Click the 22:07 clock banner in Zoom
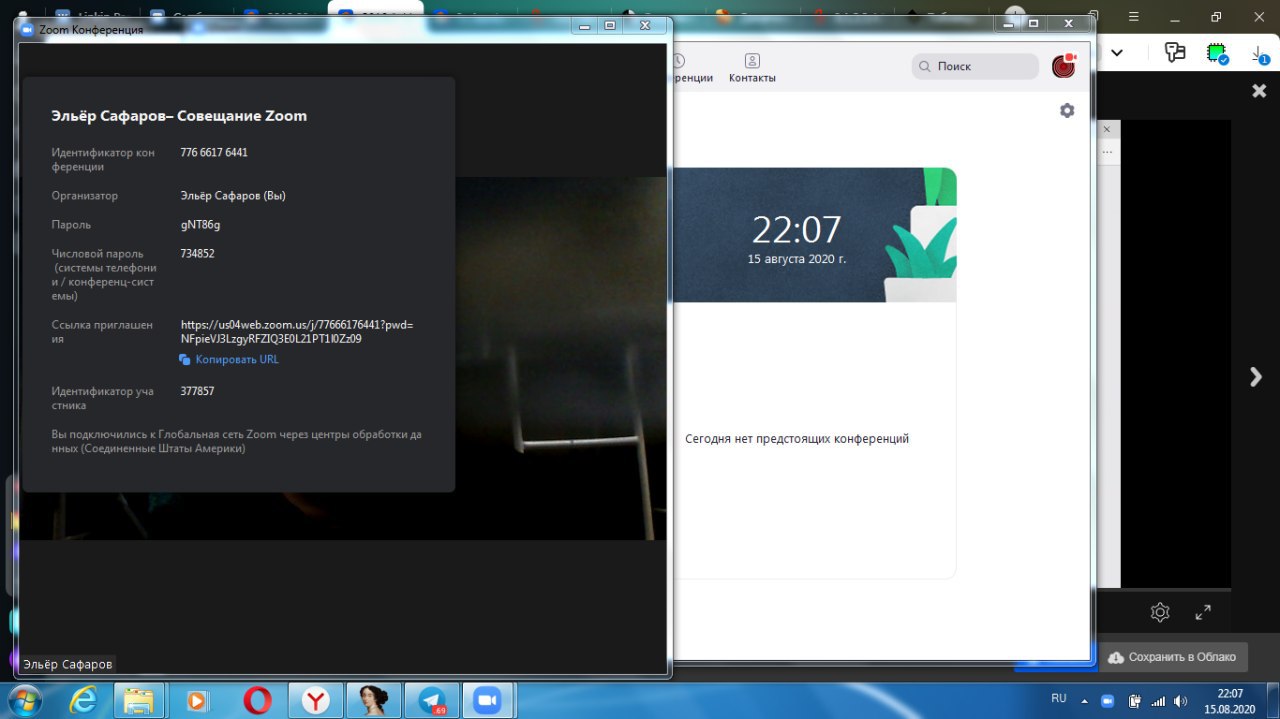 [x=797, y=230]
